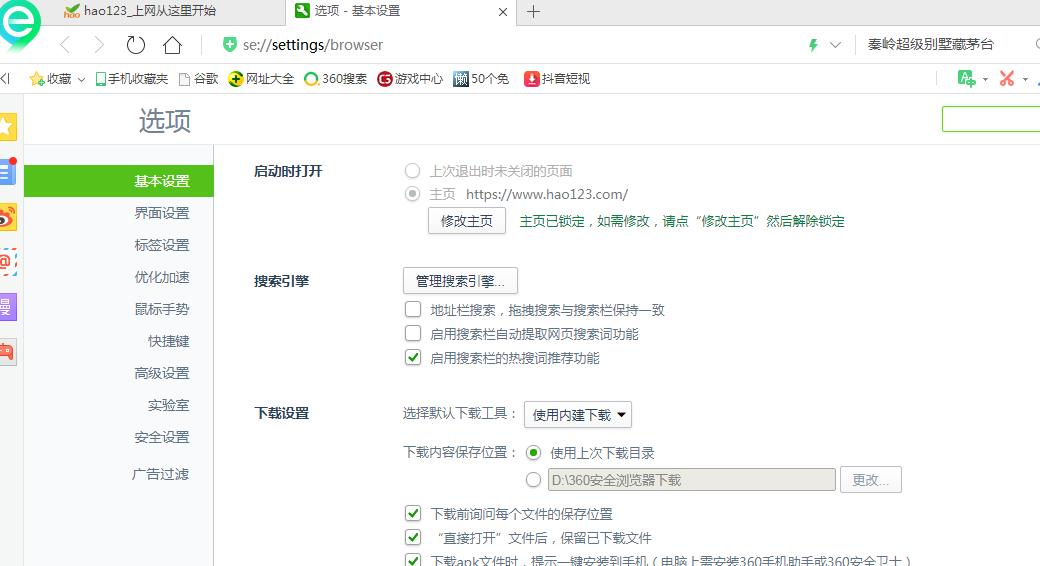Open the star favorites sidebar icon
1040x566 pixels.
tap(7, 127)
